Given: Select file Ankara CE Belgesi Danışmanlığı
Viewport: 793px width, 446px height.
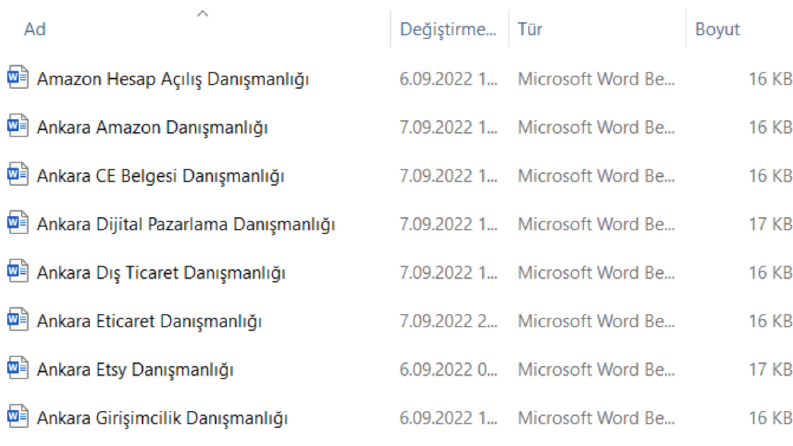Looking at the screenshot, I should coord(160,176).
